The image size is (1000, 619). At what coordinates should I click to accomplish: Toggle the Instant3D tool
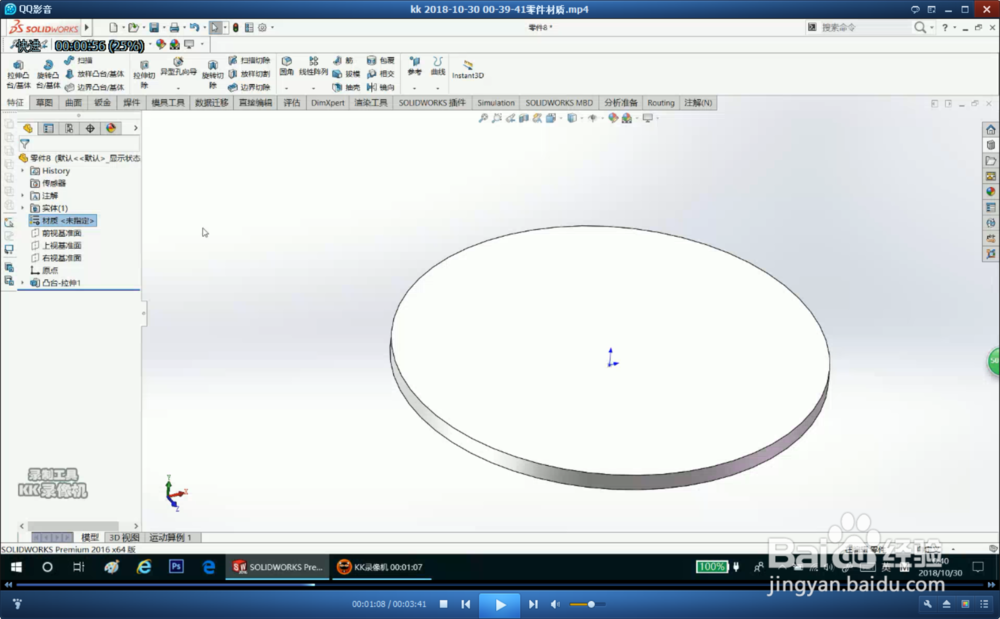coord(468,69)
